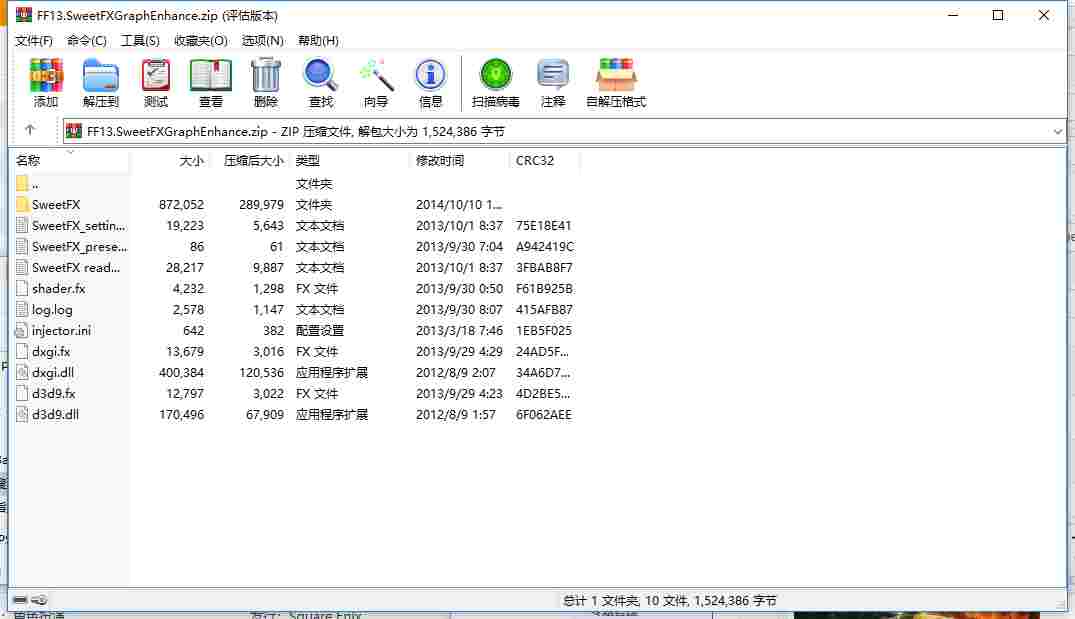
Task: Select the SweetFX folder icon
Action: click(x=22, y=204)
